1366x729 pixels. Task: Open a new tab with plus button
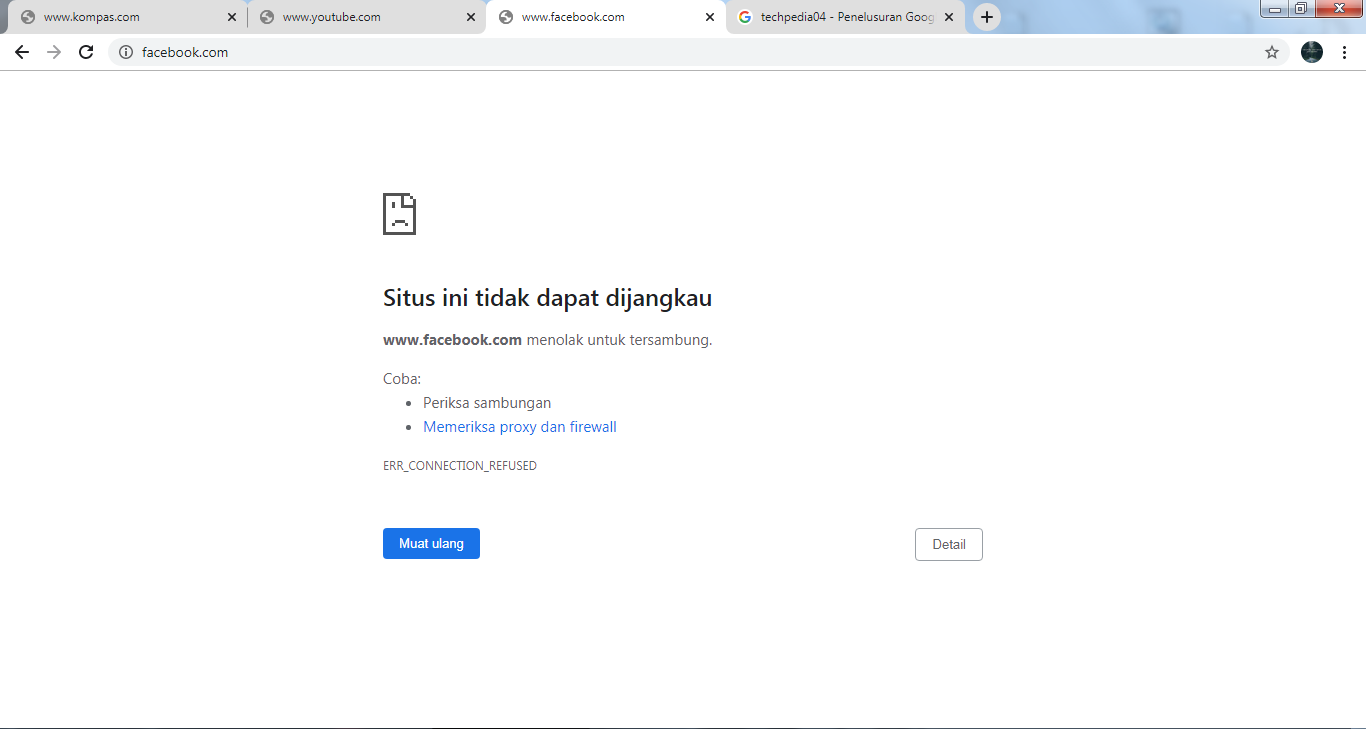(987, 17)
